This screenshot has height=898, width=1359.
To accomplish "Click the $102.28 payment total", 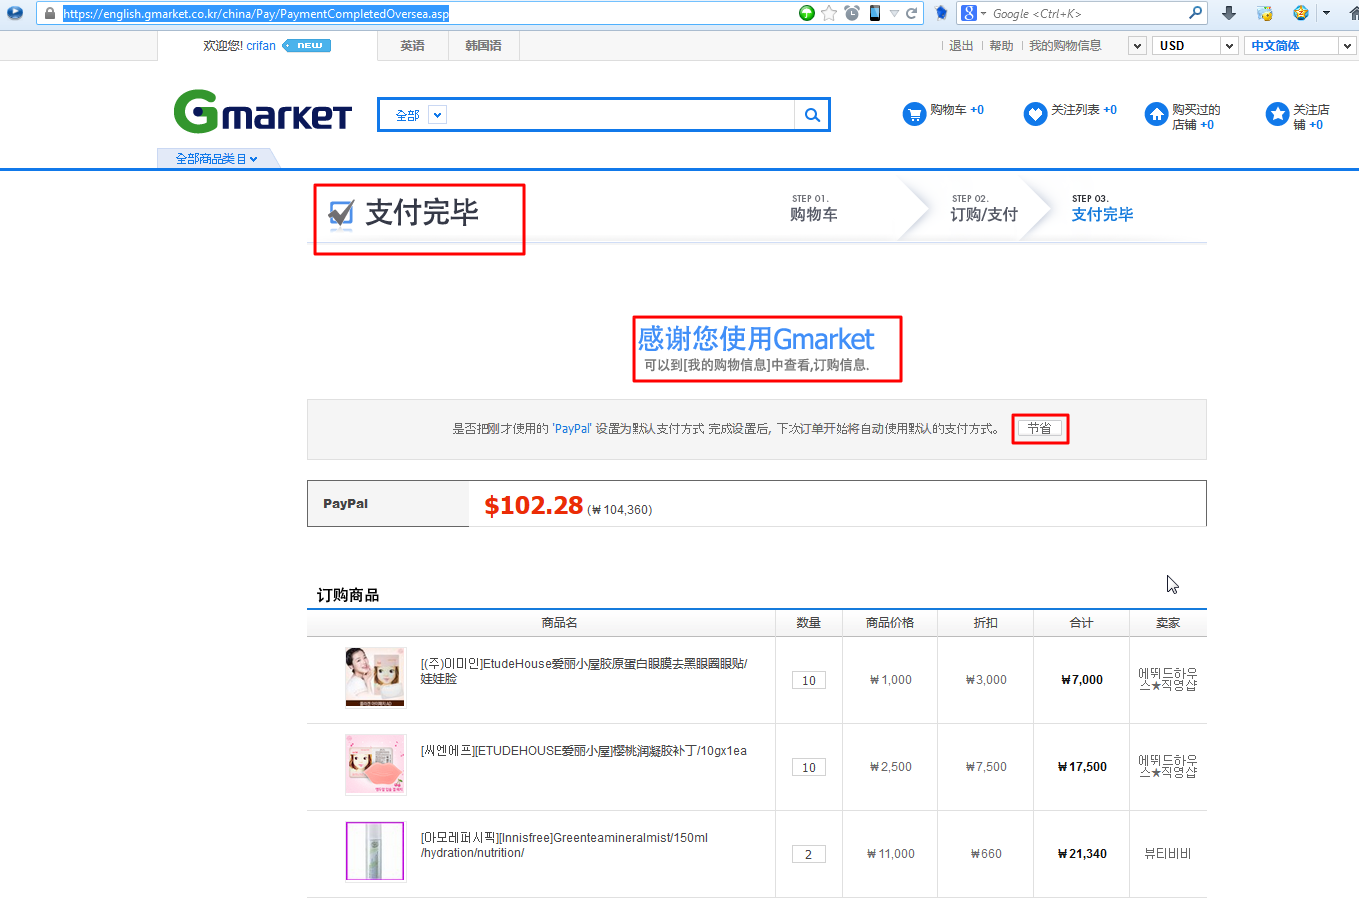I will tap(534, 506).
